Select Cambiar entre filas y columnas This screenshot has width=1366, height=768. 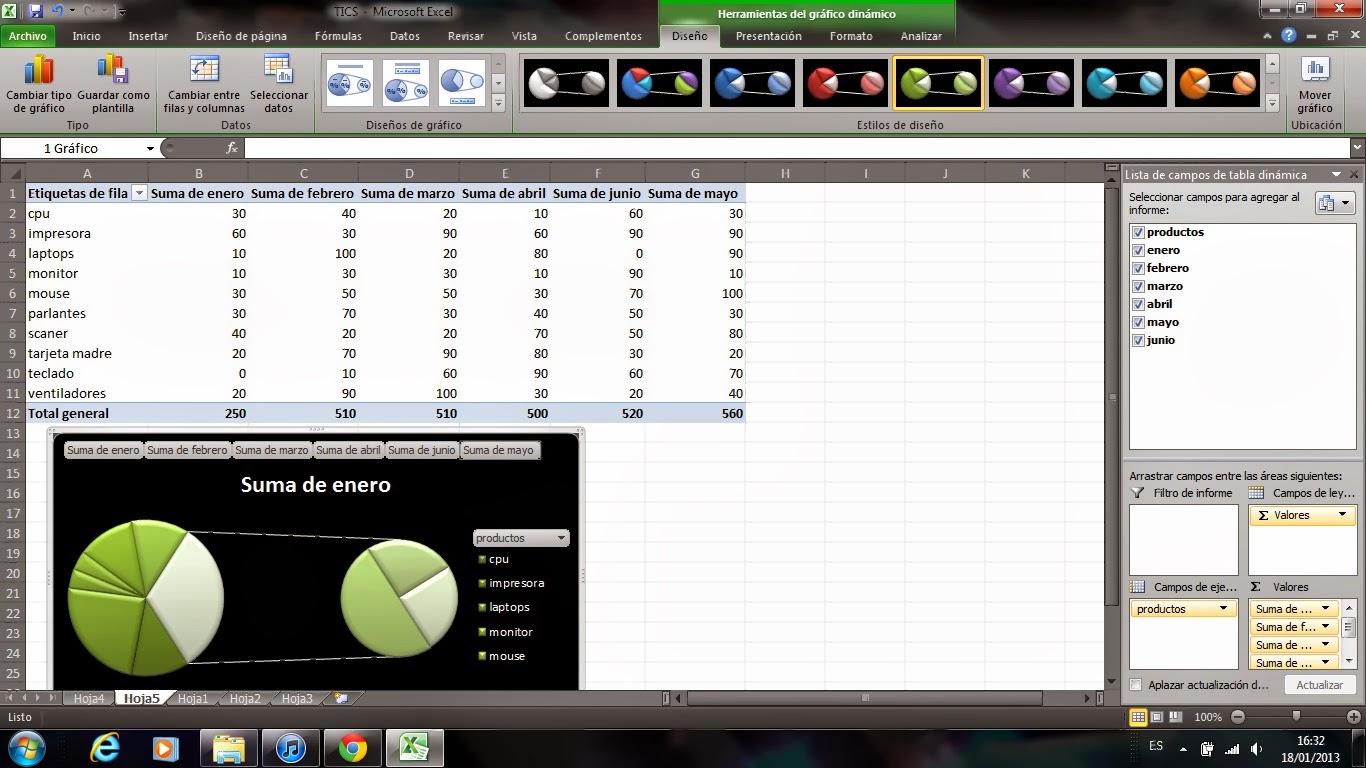[x=203, y=85]
